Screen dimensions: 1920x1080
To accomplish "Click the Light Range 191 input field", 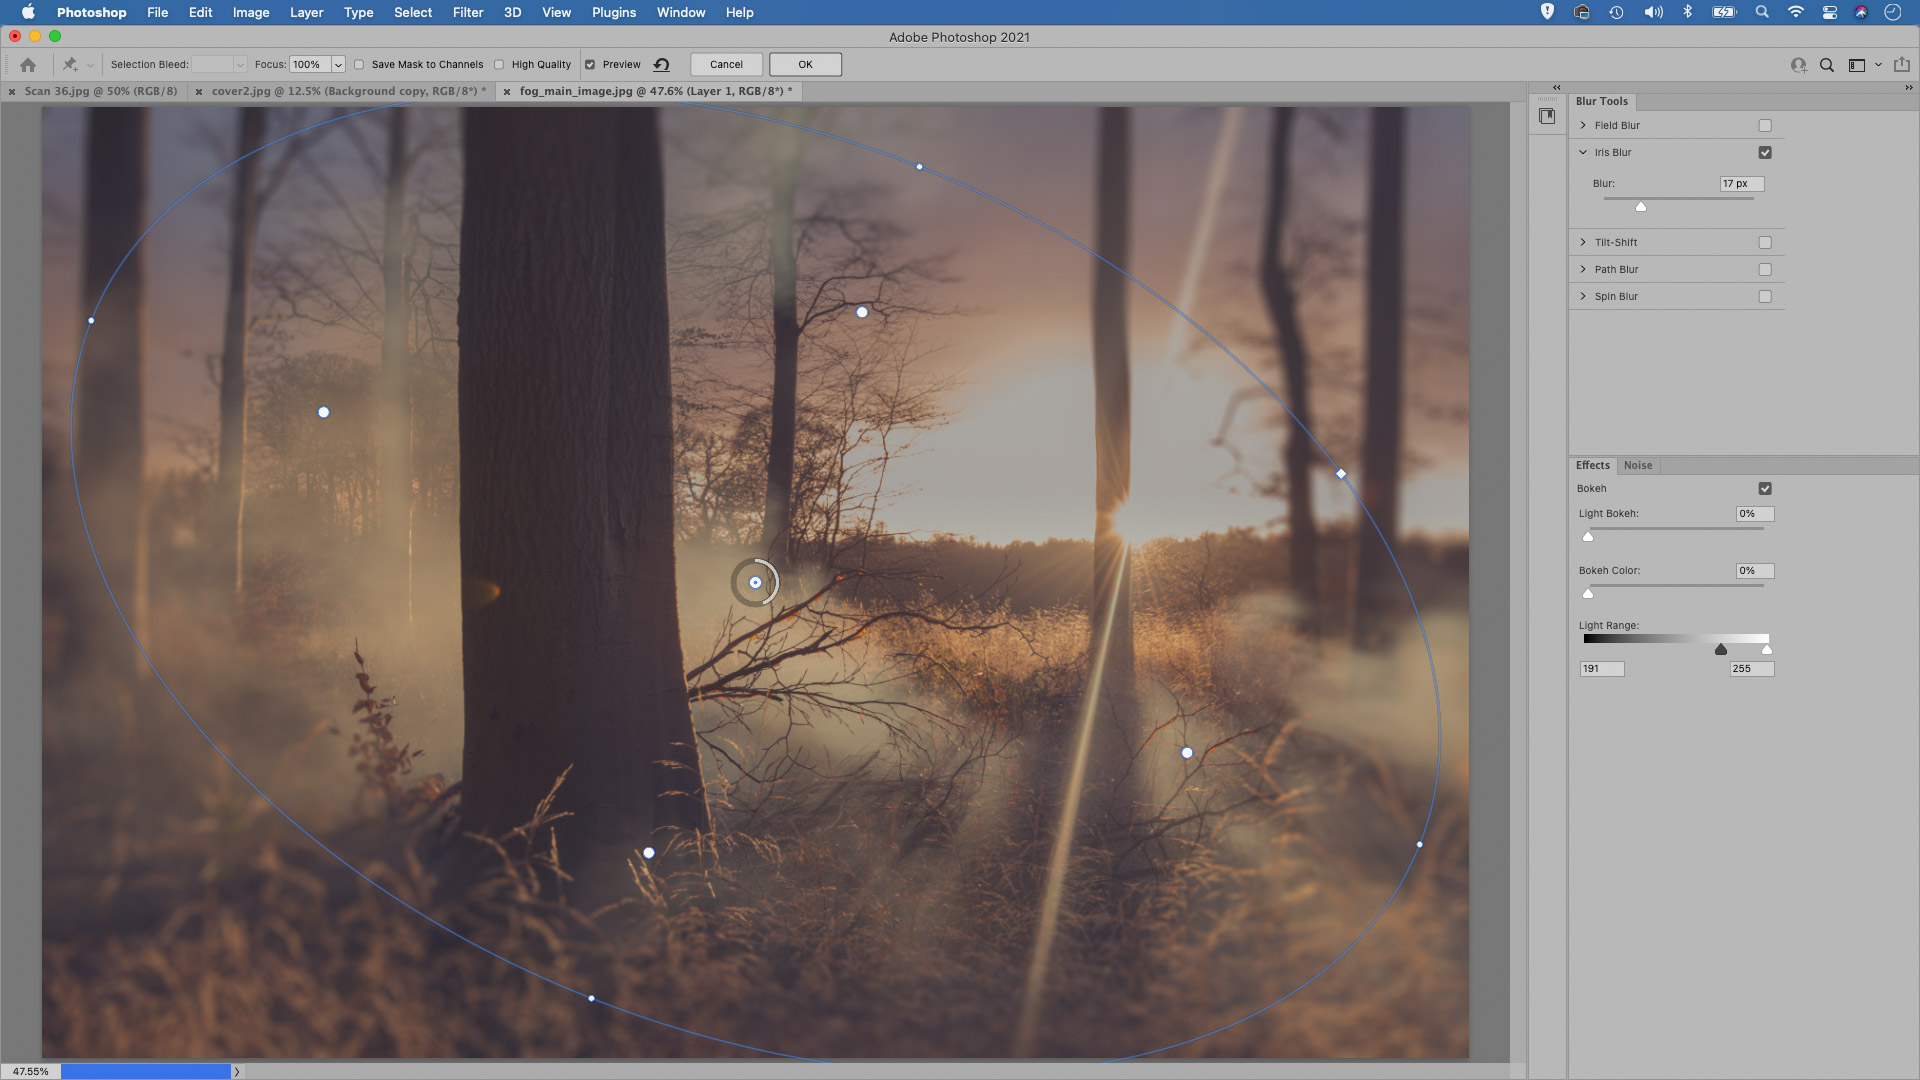I will coord(1602,669).
